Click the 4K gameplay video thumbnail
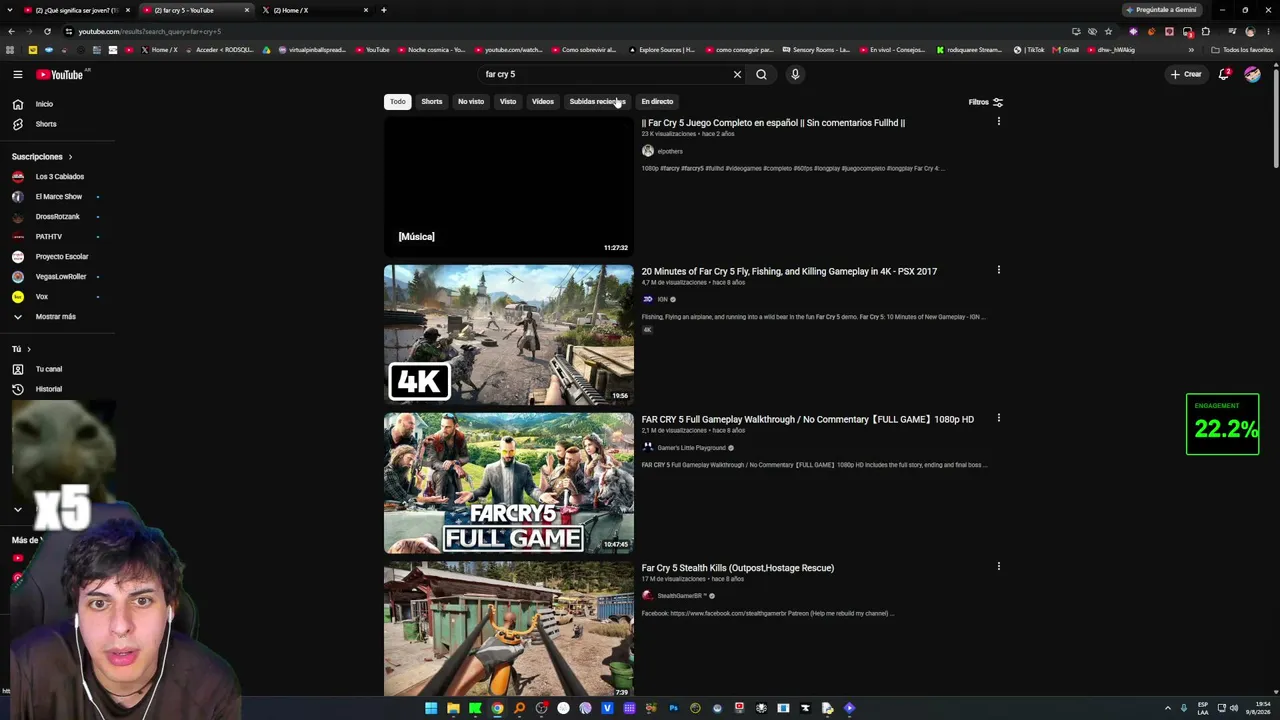This screenshot has width=1280, height=720. [x=509, y=335]
